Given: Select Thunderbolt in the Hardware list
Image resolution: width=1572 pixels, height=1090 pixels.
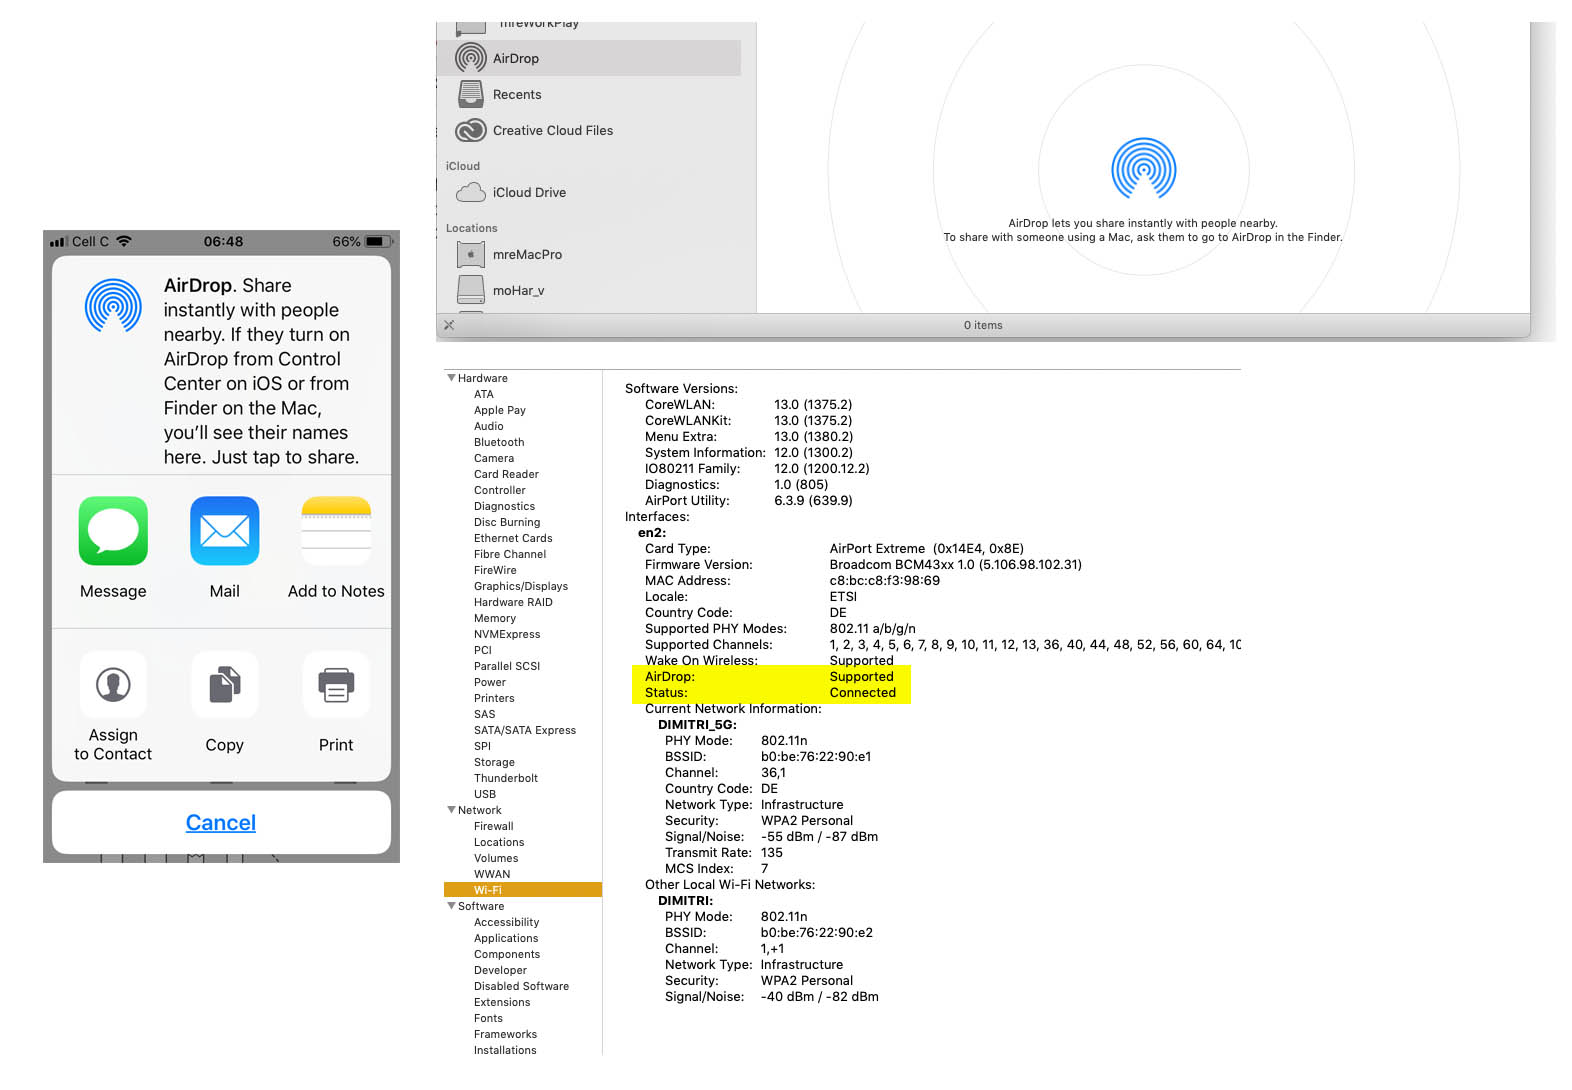Looking at the screenshot, I should pos(506,778).
